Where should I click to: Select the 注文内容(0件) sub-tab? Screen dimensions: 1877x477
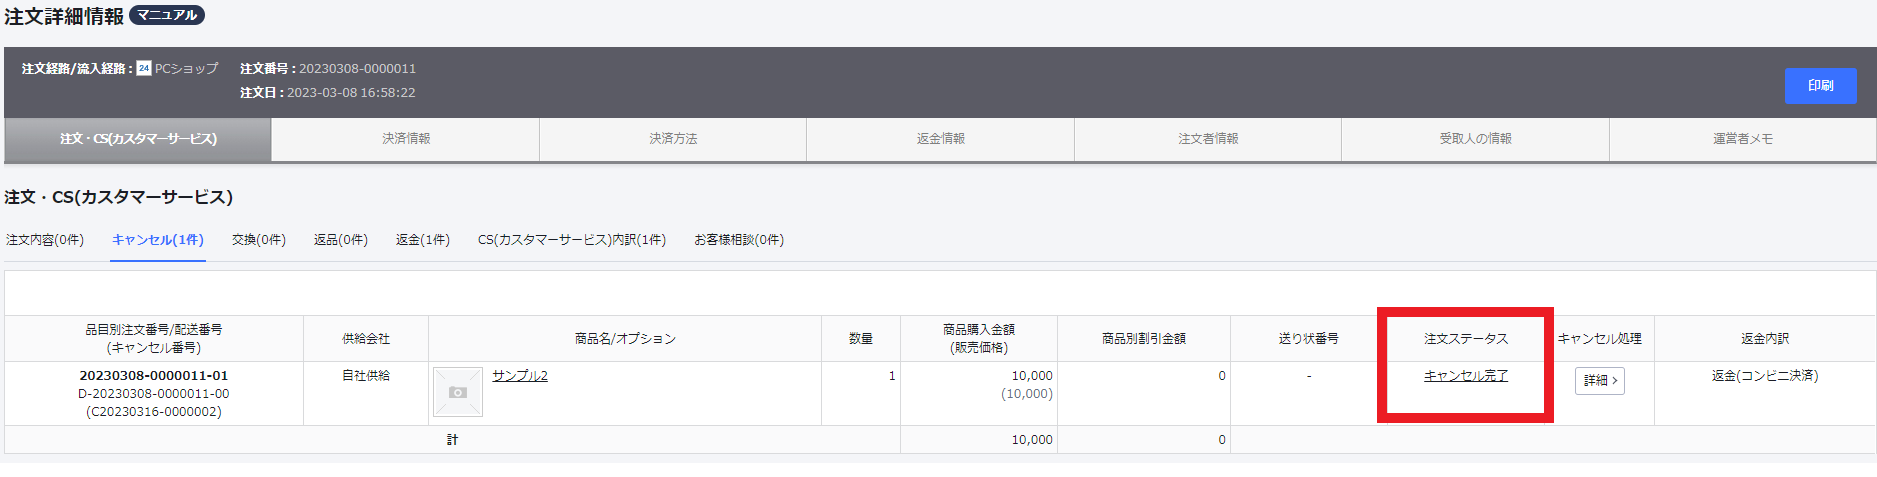[x=45, y=240]
